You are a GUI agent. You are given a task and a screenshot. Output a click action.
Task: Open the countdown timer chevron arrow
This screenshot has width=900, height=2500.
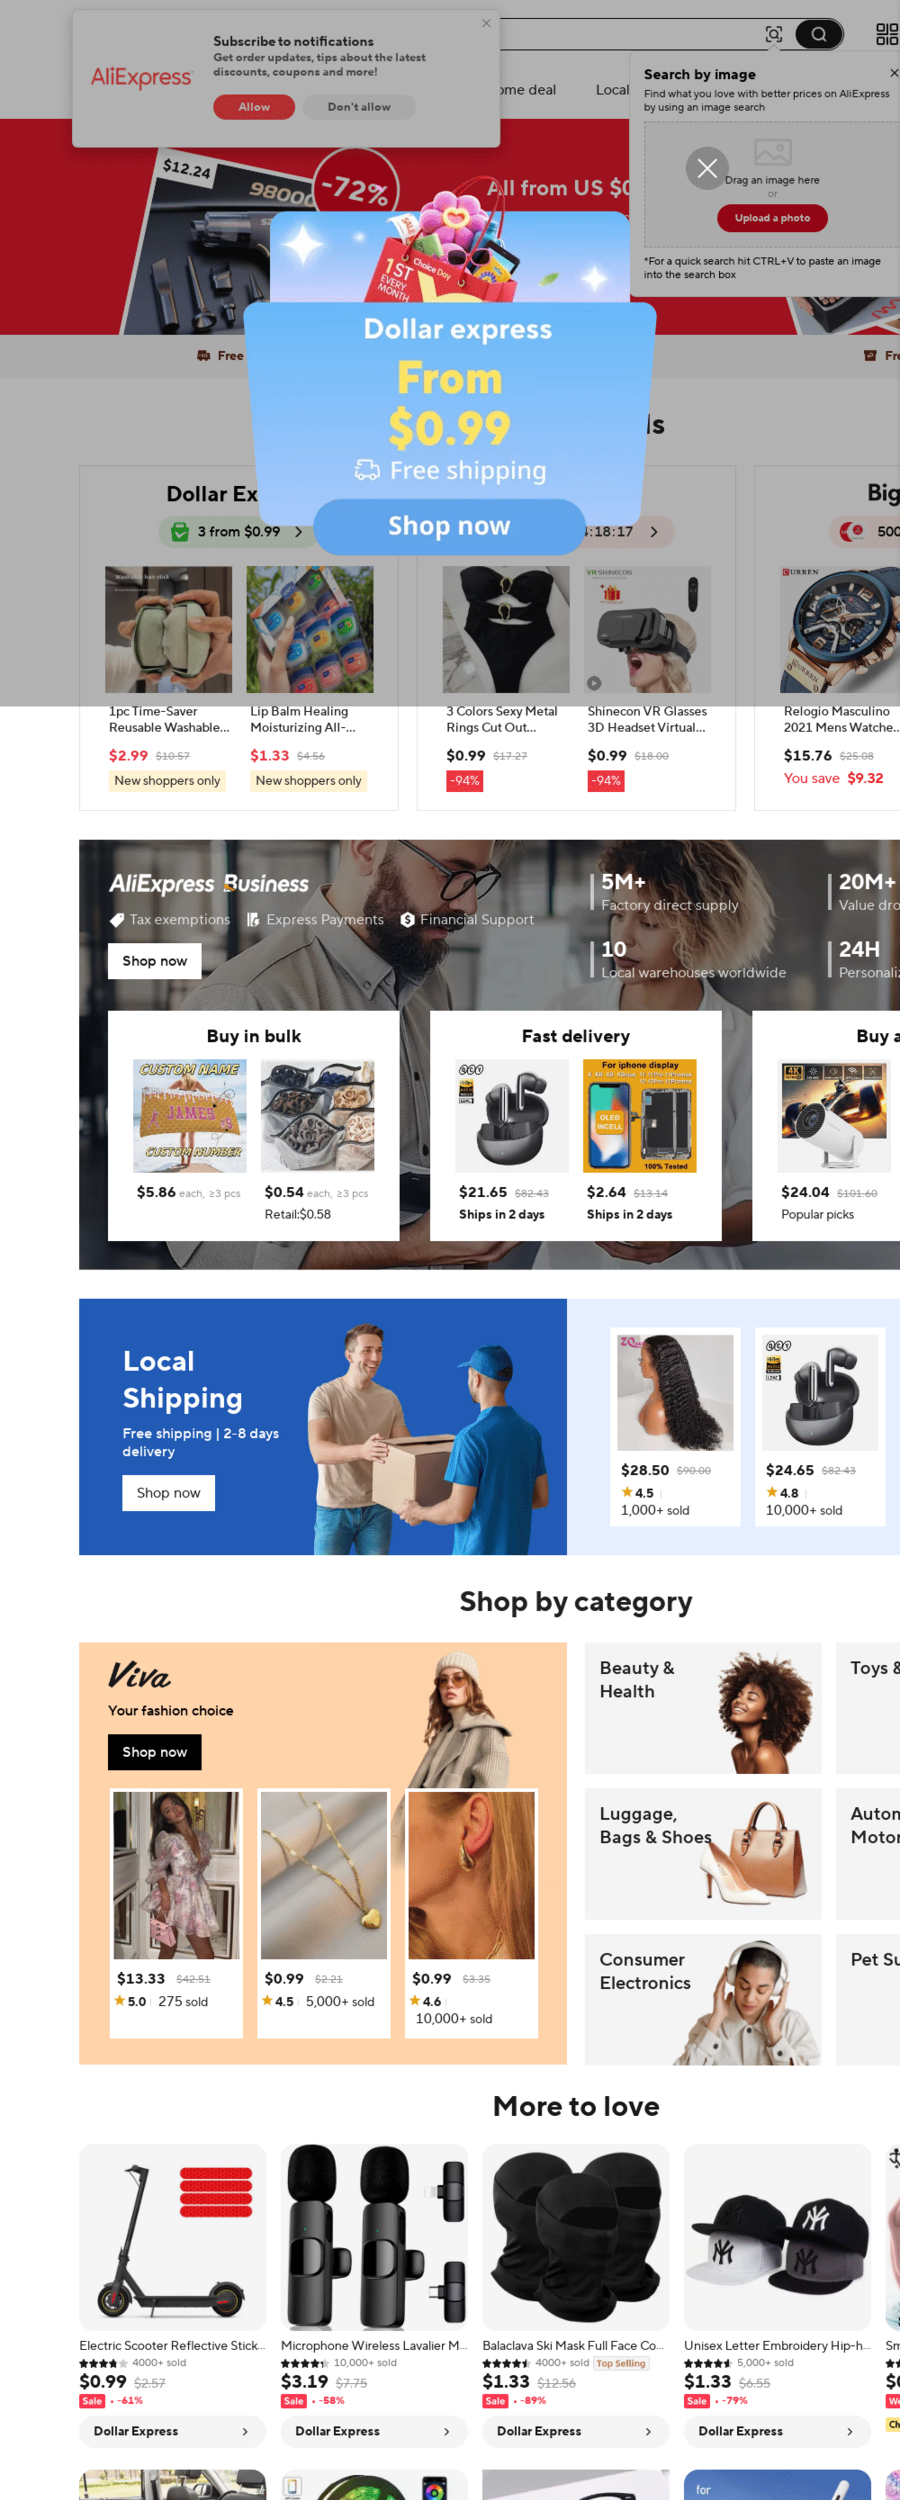tap(654, 532)
